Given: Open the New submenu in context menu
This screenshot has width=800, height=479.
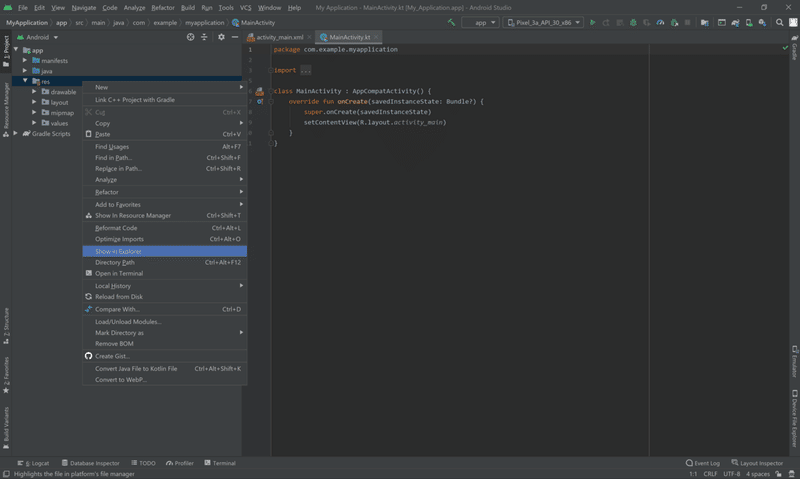Looking at the screenshot, I should click(x=165, y=87).
